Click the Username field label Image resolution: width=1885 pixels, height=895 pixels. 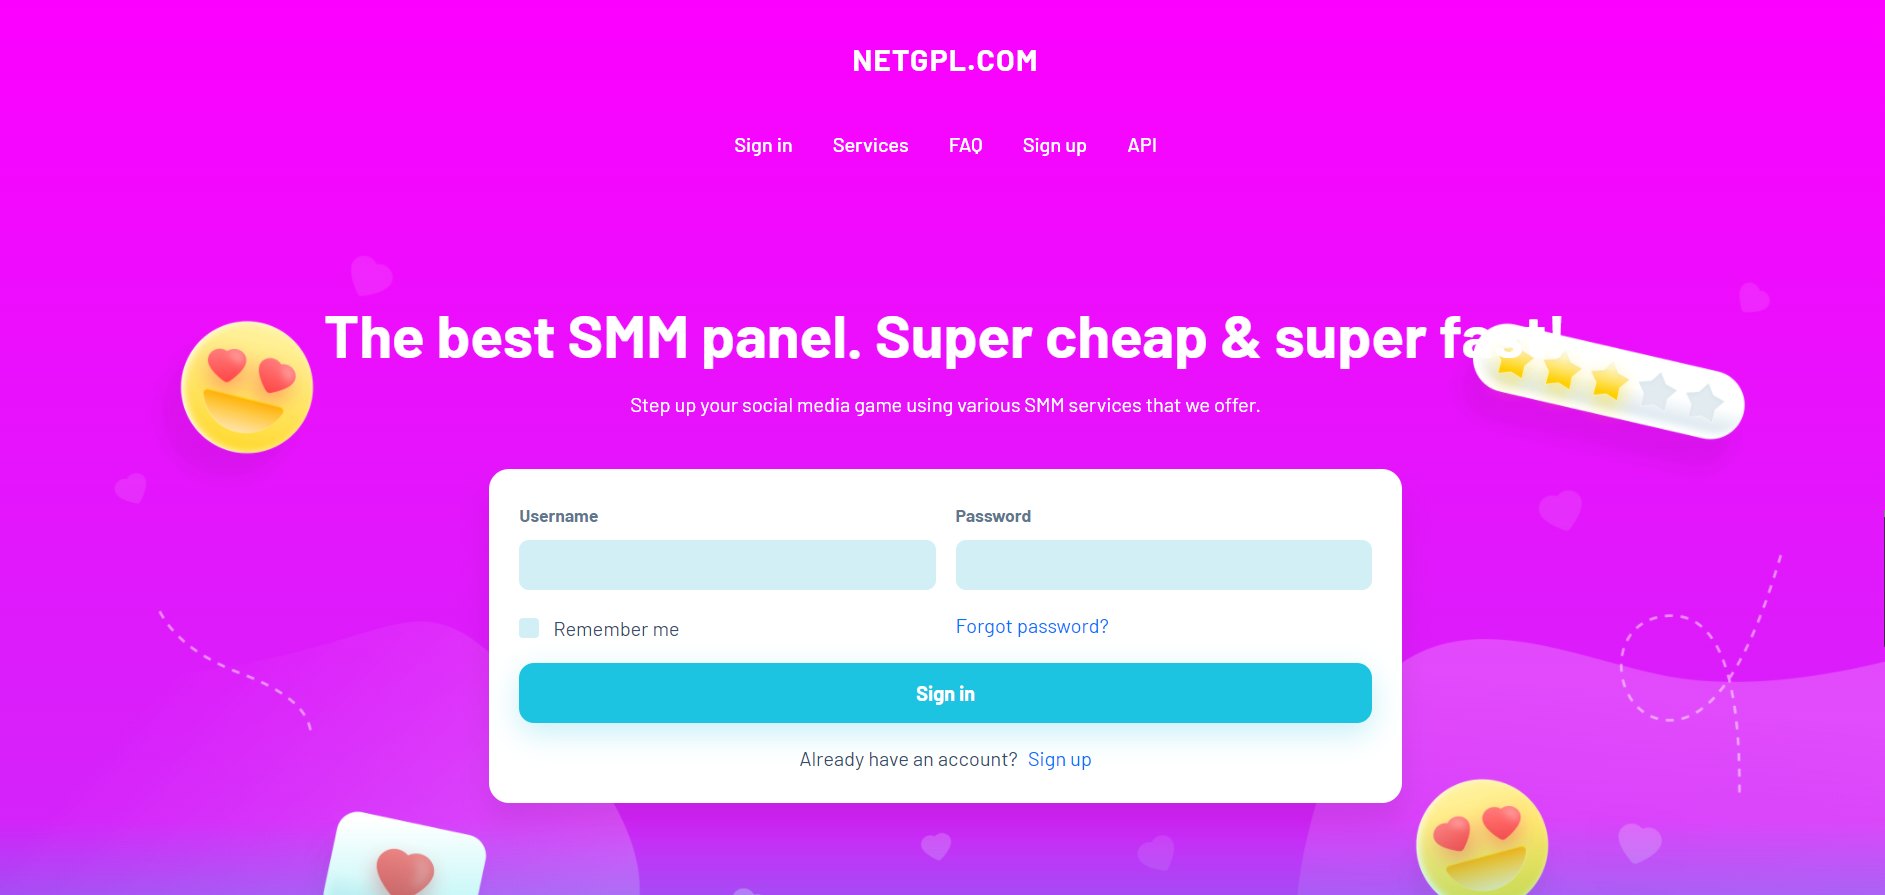pyautogui.click(x=558, y=516)
